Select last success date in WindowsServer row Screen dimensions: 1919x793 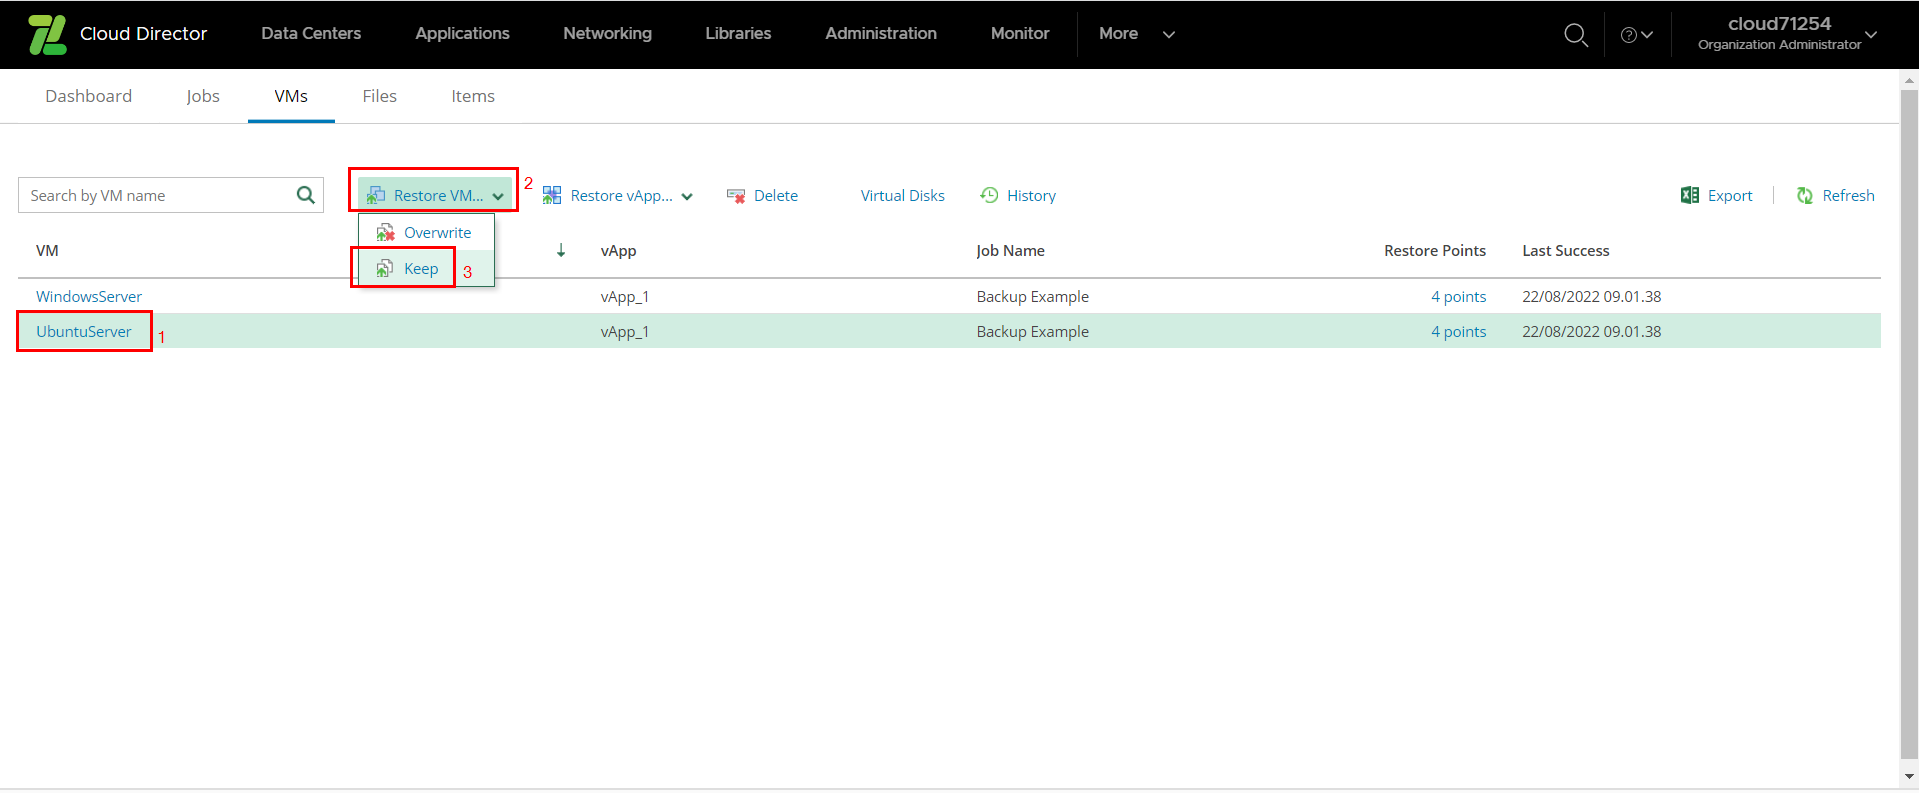pos(1592,297)
